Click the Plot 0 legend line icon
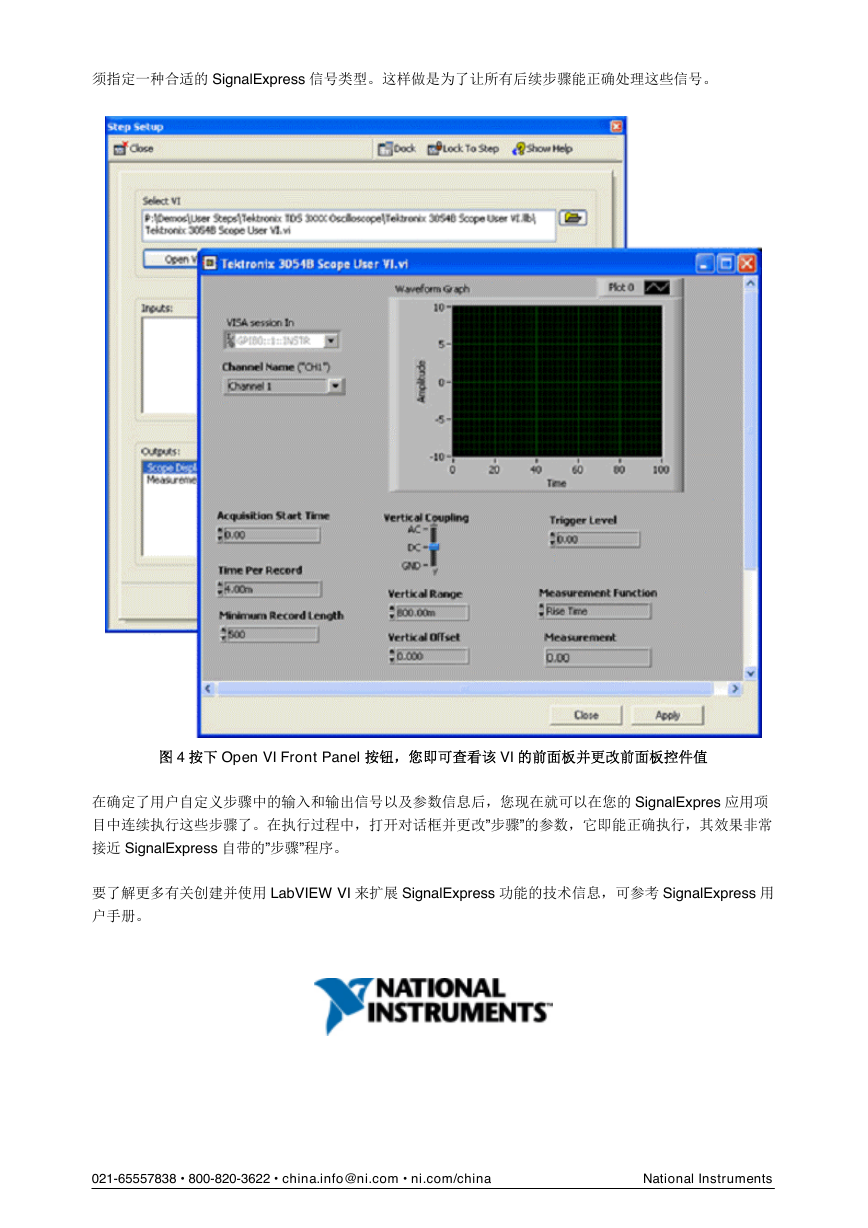868x1228 pixels. coord(657,288)
